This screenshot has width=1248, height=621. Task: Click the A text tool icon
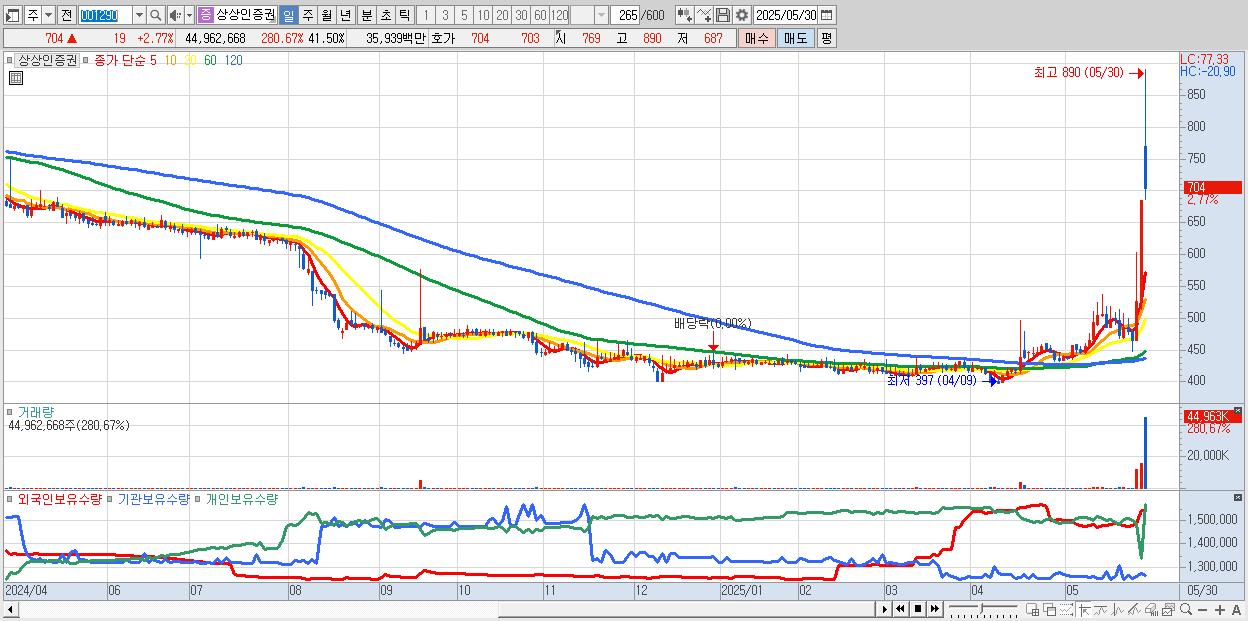pos(1237,609)
